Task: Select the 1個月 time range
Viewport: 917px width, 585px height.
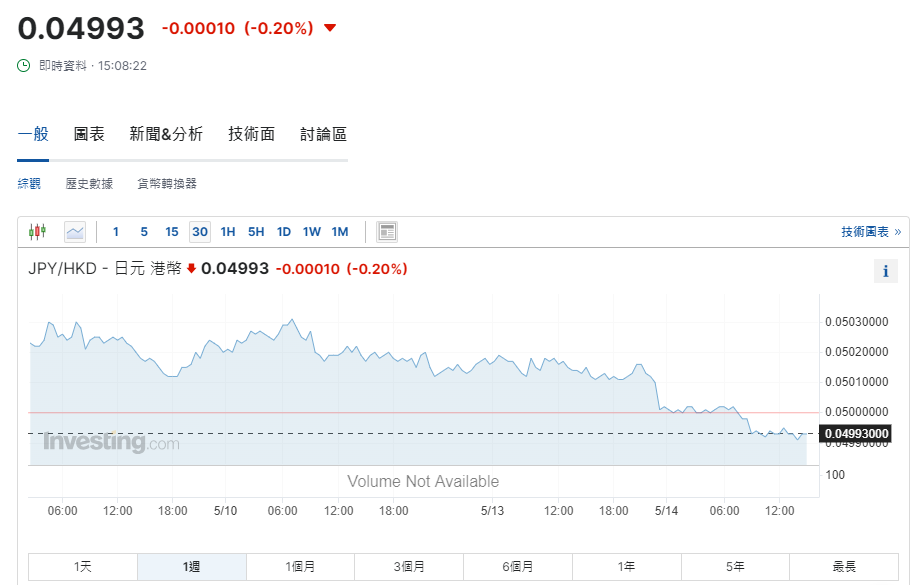Action: tap(301, 567)
